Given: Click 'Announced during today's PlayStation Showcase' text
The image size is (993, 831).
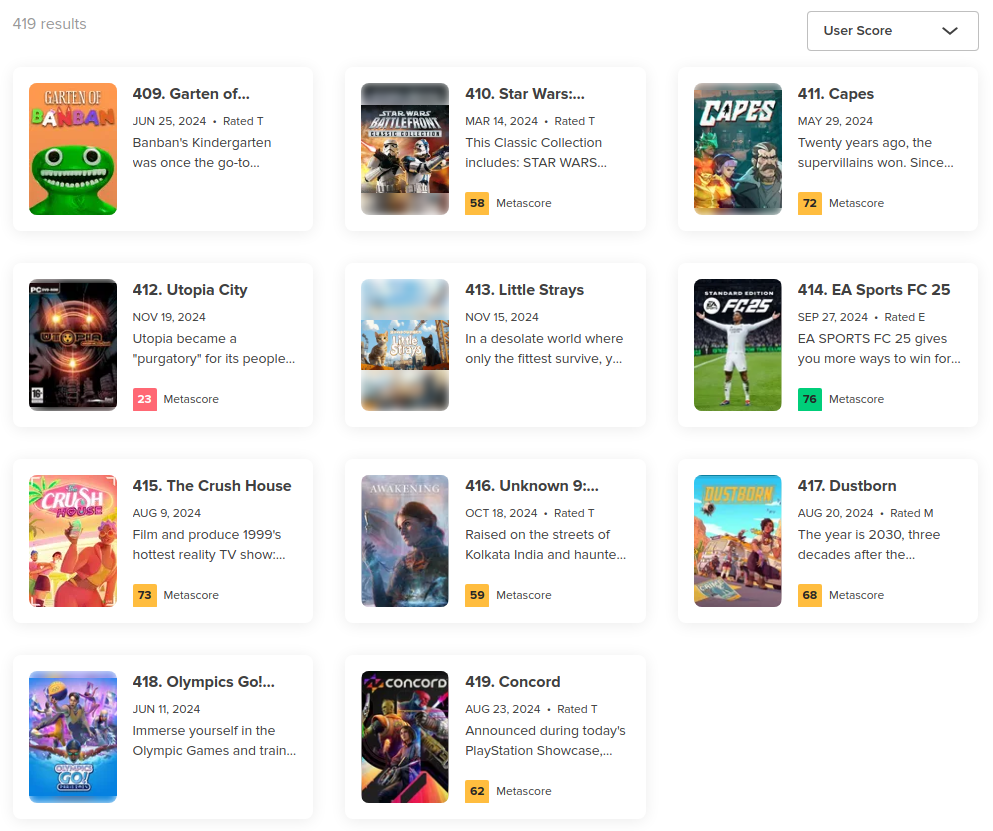Looking at the screenshot, I should (x=545, y=740).
